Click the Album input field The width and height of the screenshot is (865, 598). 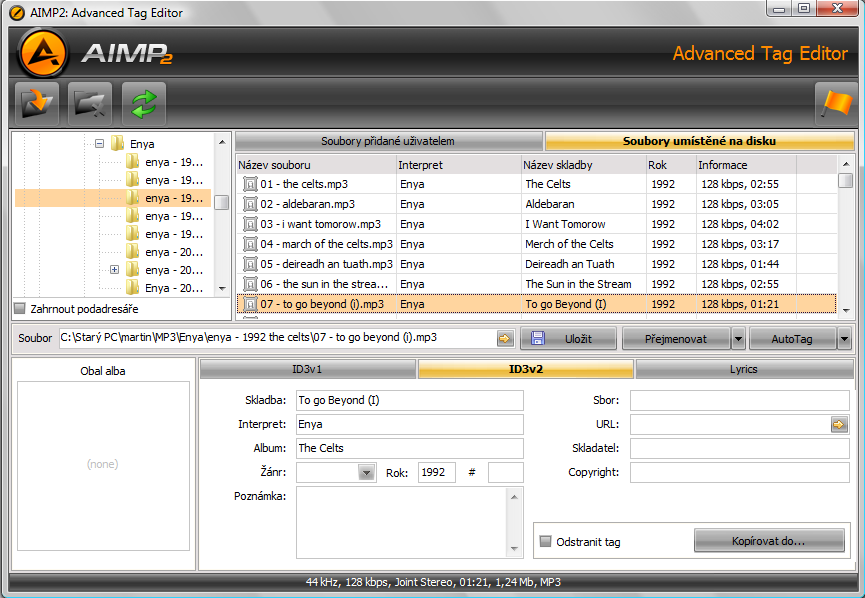point(409,448)
